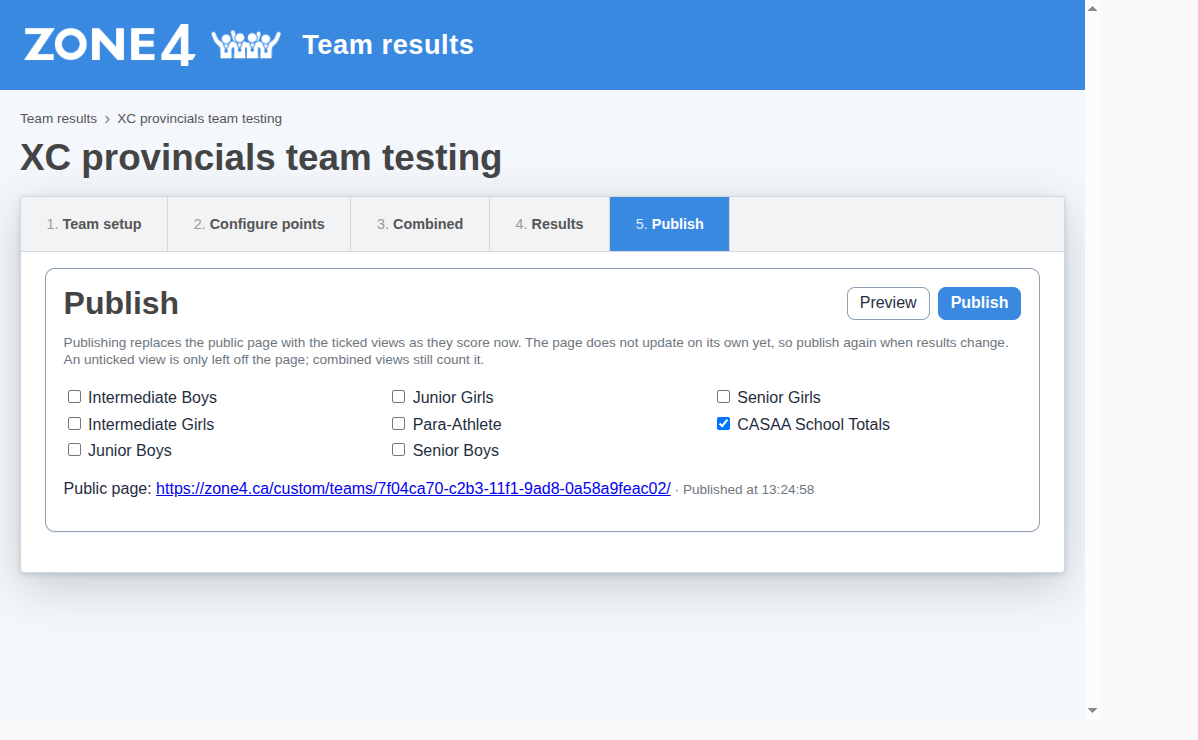Click the Zone4 logo in header

109,45
